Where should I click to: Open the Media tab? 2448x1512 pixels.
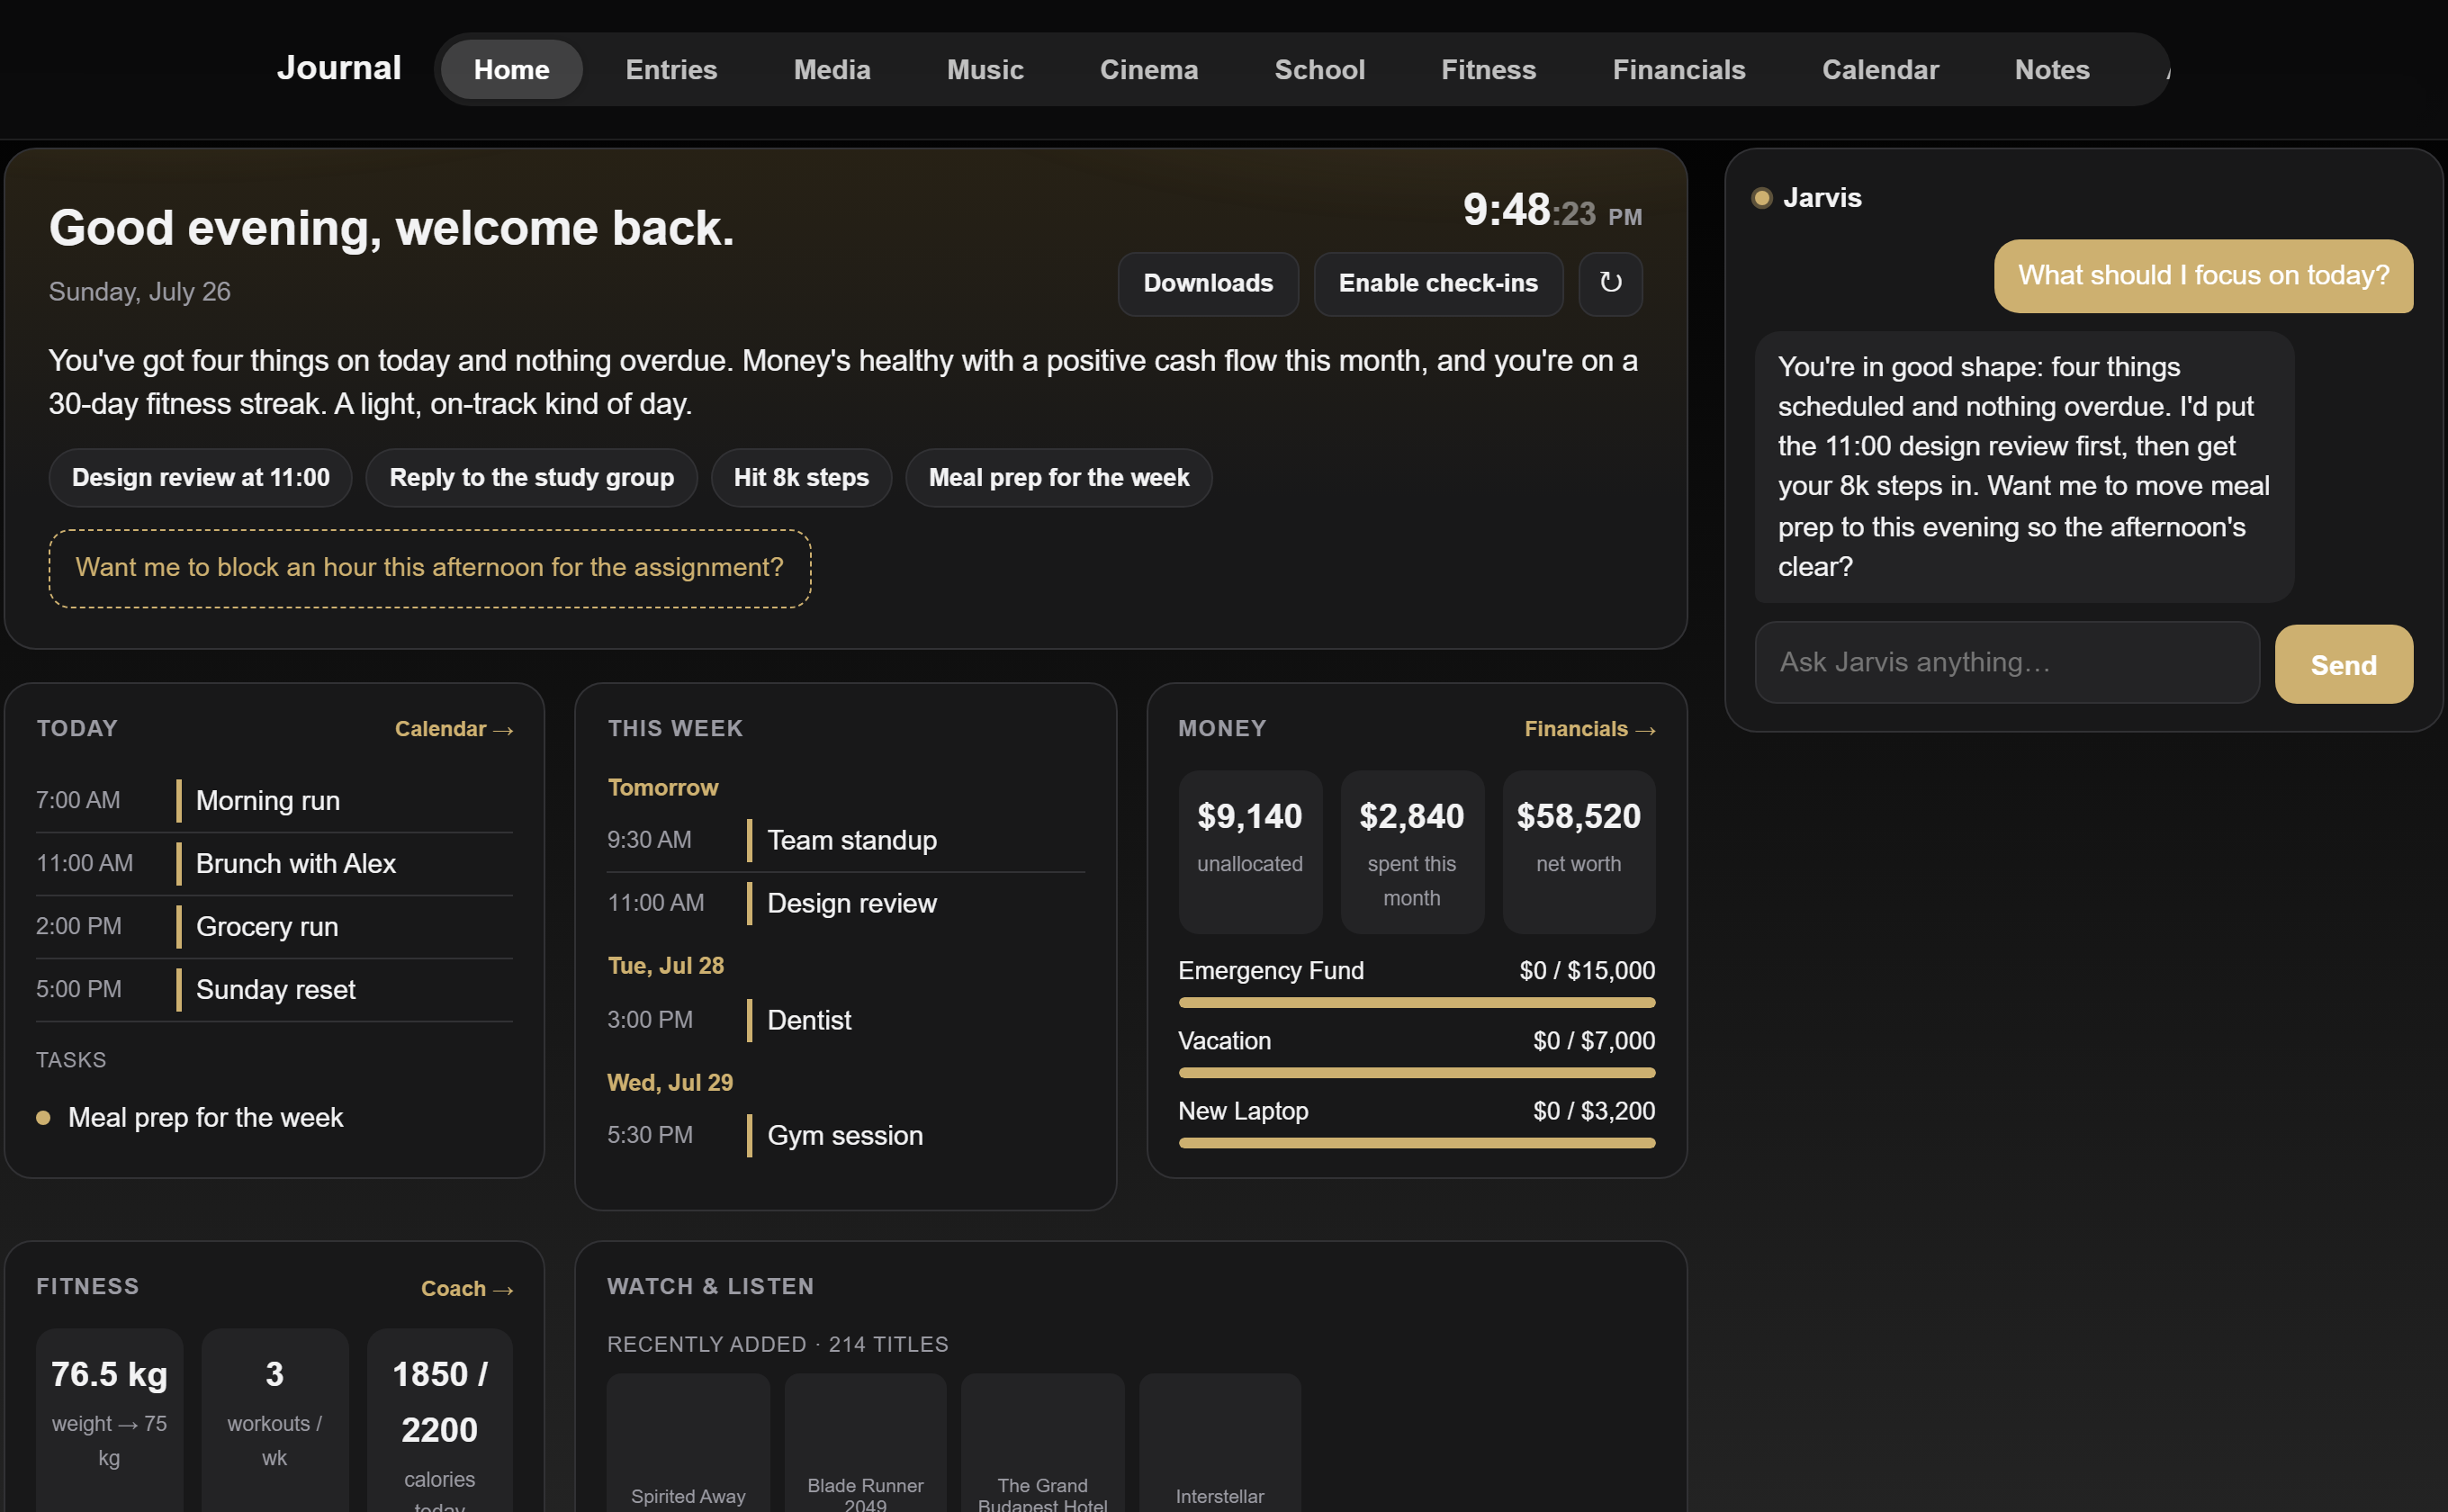click(832, 69)
